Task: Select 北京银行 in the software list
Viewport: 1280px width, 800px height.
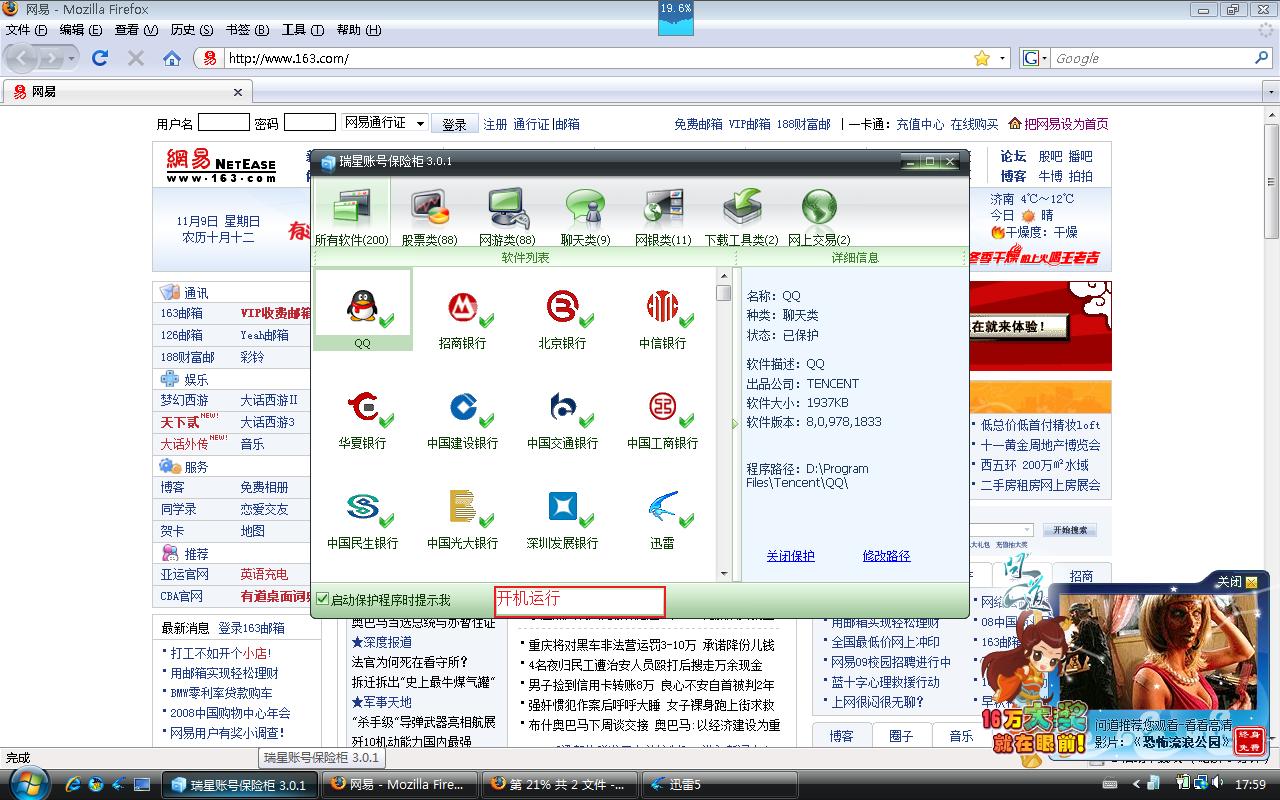Action: point(562,319)
